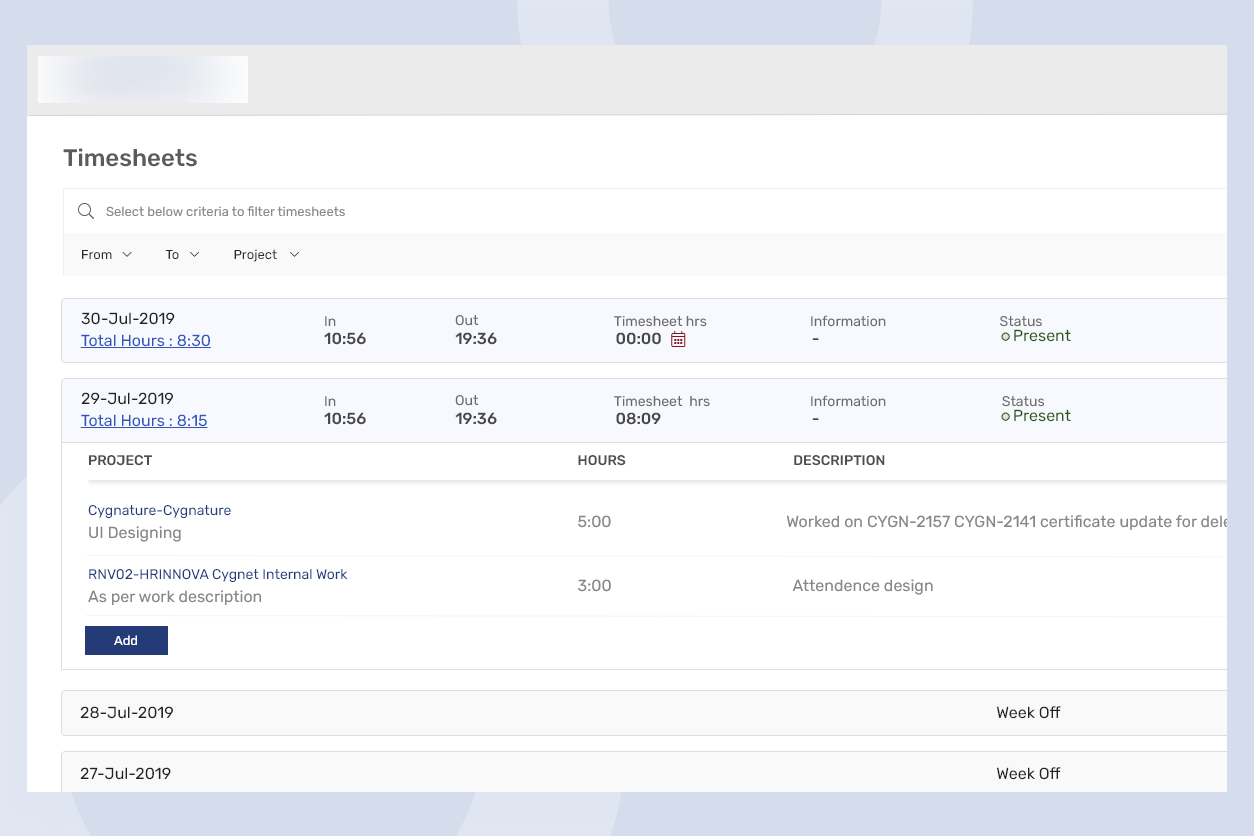Open the Cygnature-Cygnature project link
The image size is (1254, 836).
159,510
